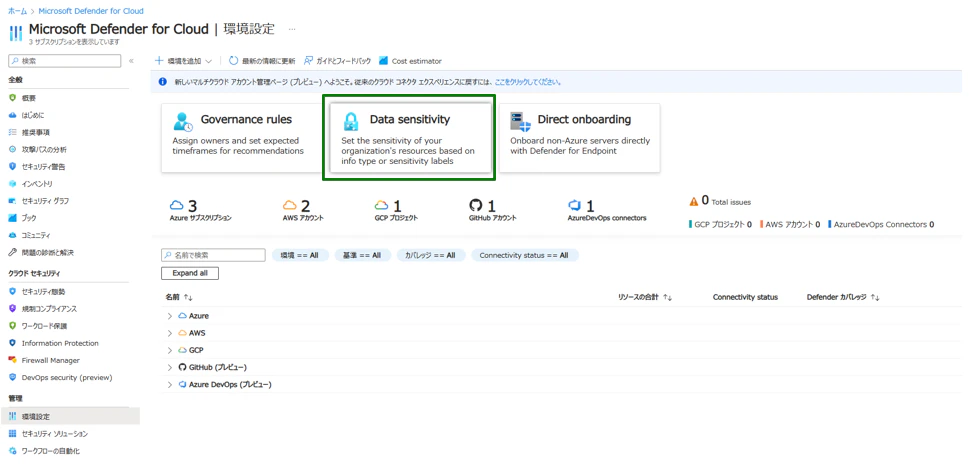Viewport: 973px width, 465px height.
Task: Open the 環境を追加 dropdown
Action: (183, 61)
